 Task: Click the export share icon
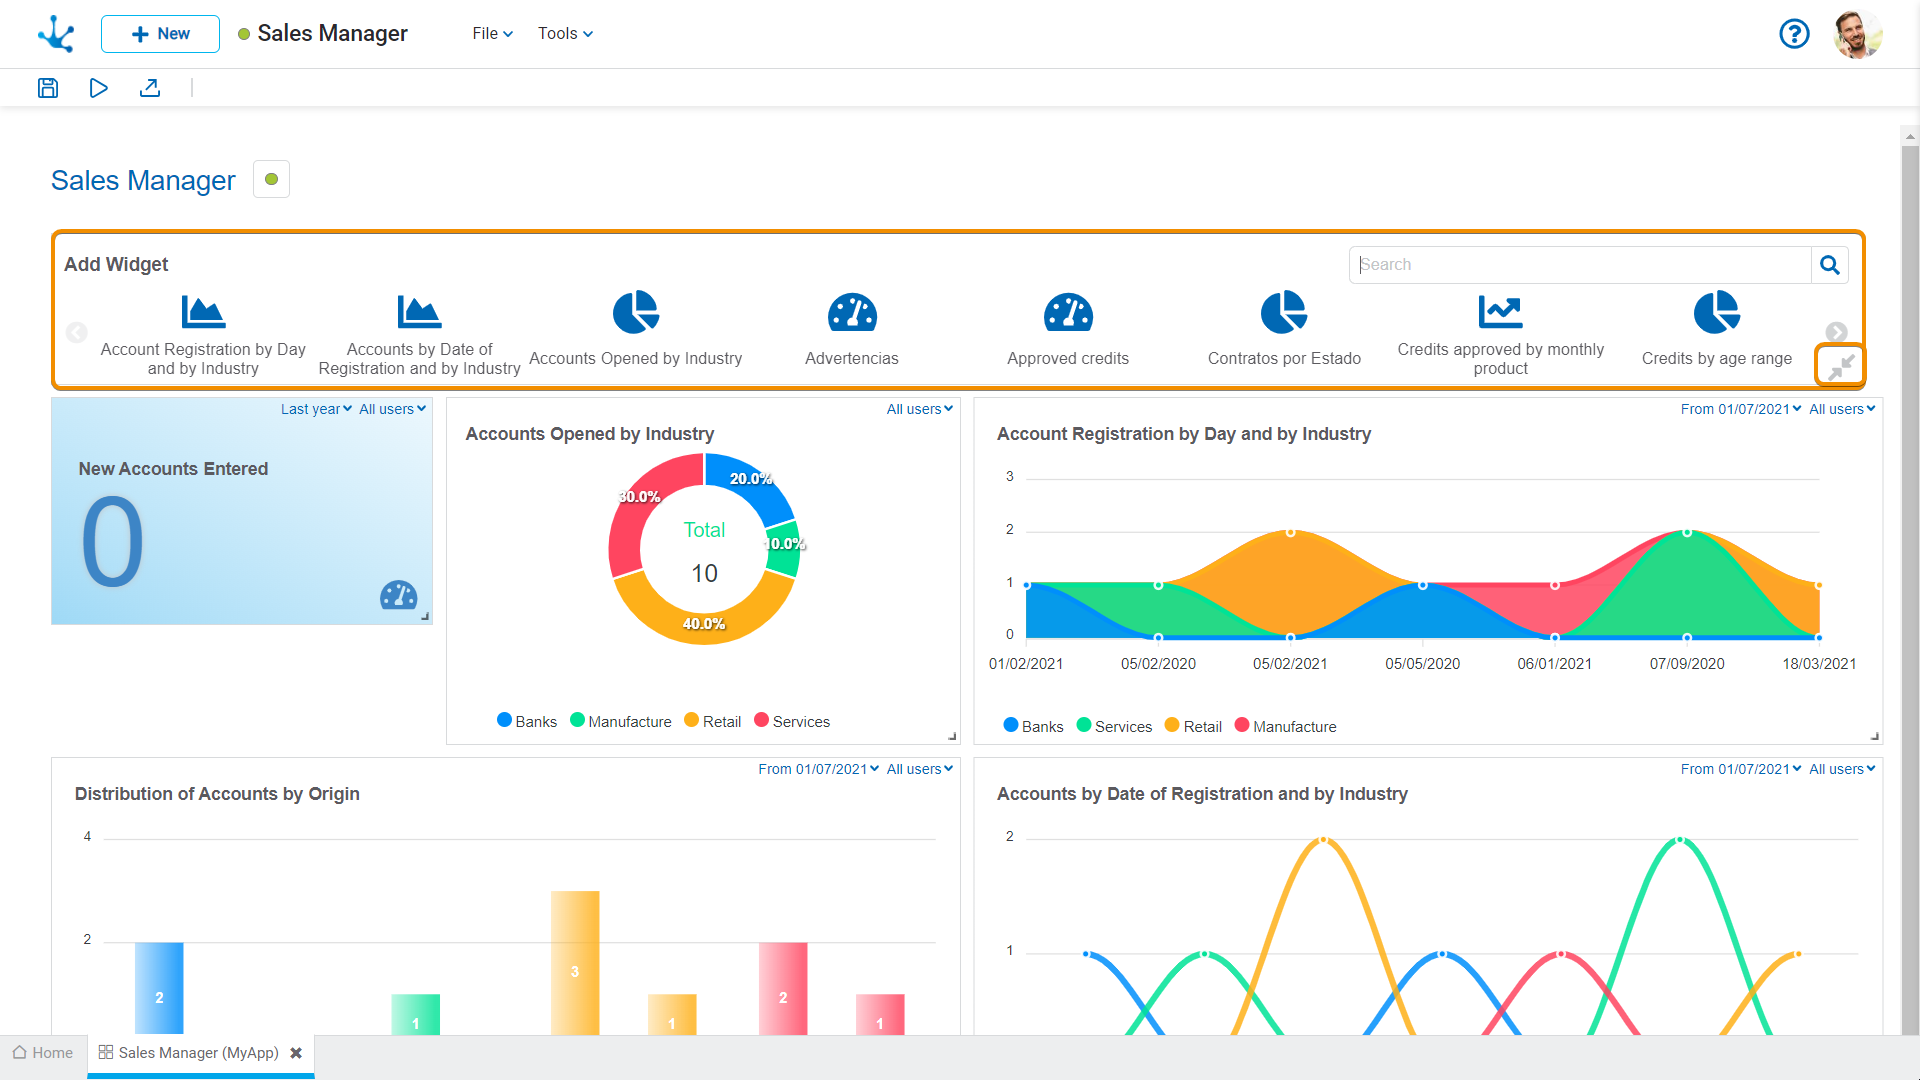150,88
